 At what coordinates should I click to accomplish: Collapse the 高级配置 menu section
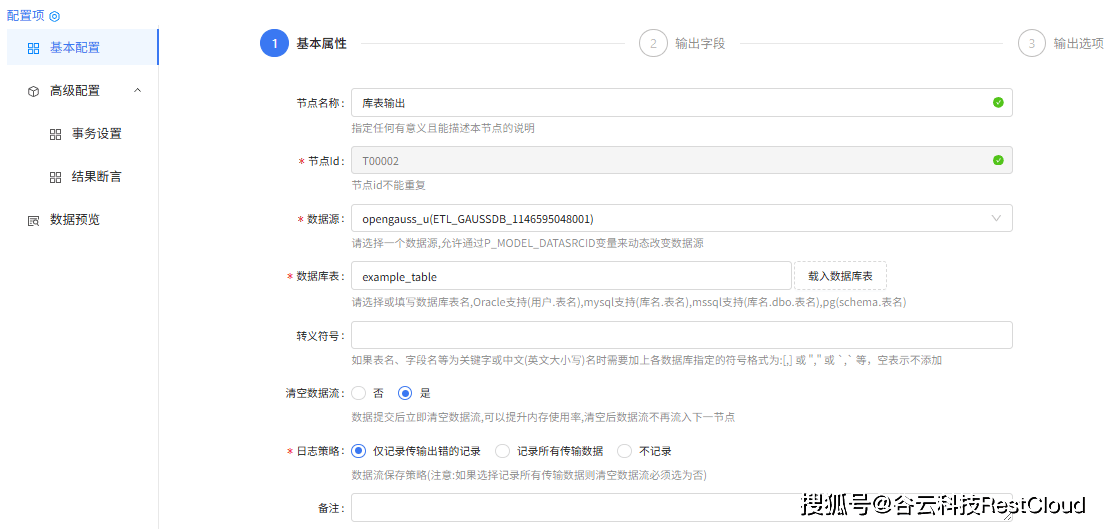pyautogui.click(x=138, y=91)
